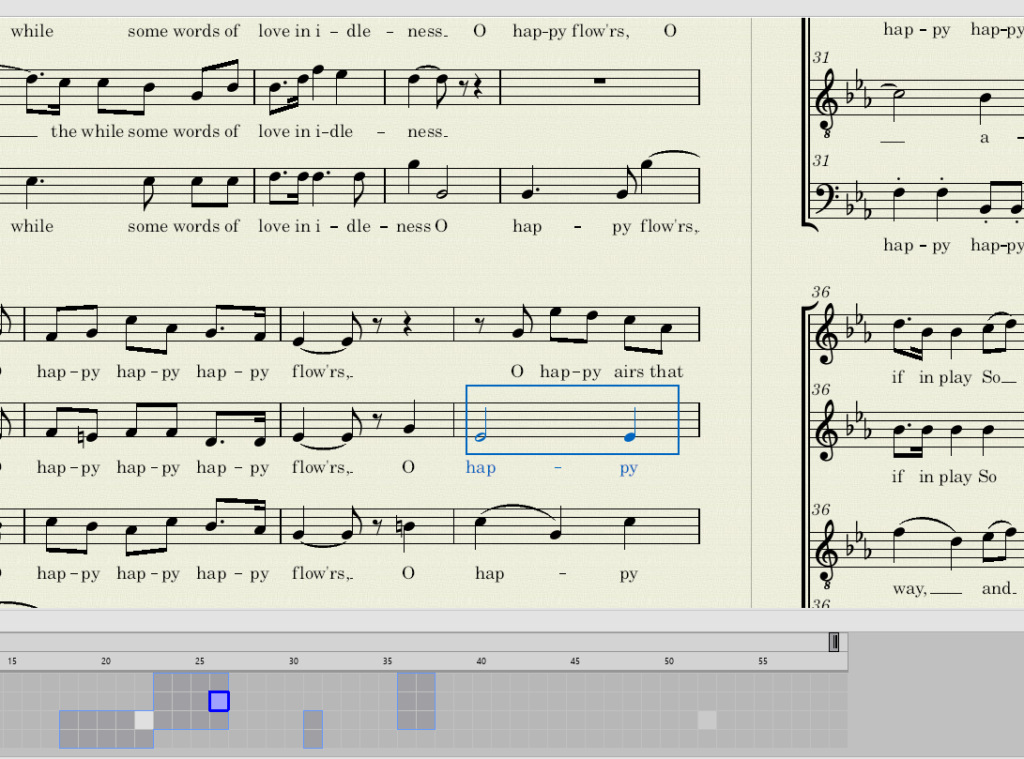The height and width of the screenshot is (759, 1024).
Task: Jump to measure 35 on the timeline ruler
Action: click(x=387, y=661)
